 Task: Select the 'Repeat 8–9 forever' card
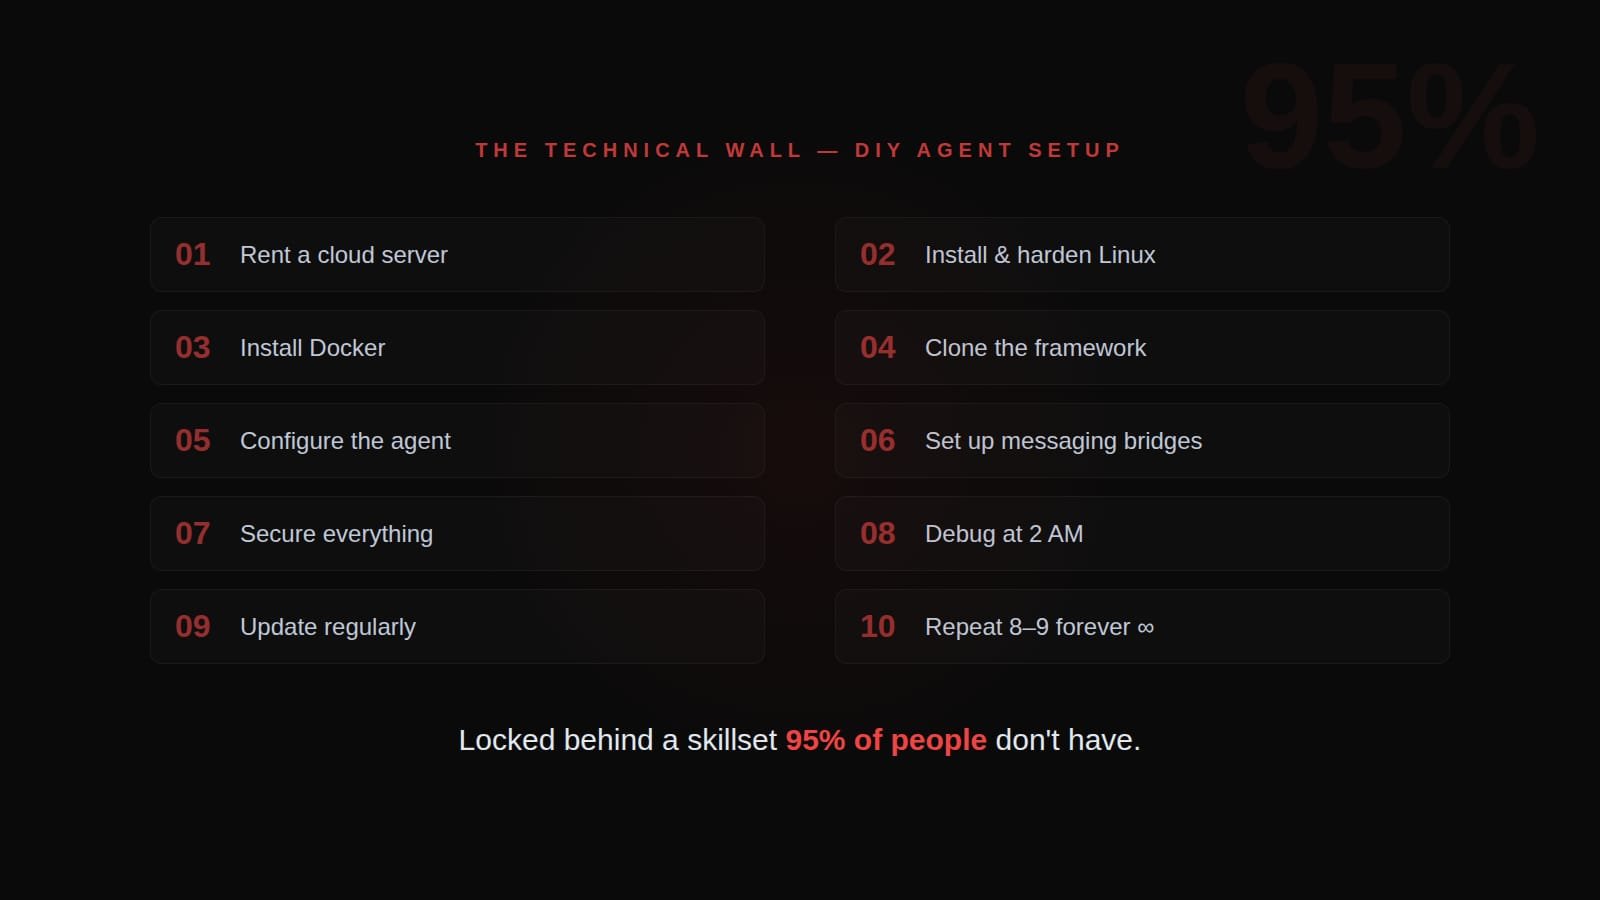(1142, 626)
